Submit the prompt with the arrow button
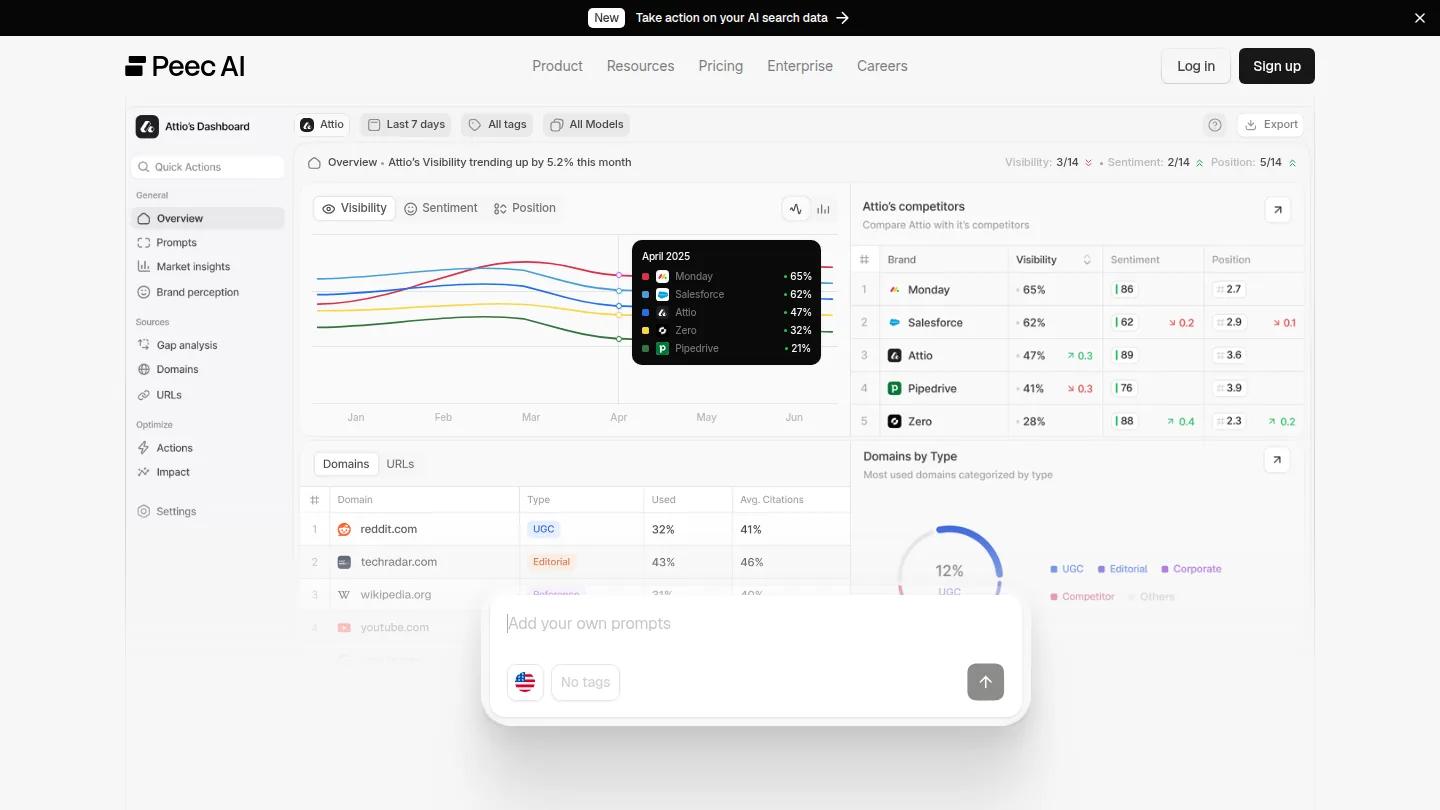The image size is (1440, 810). (985, 682)
